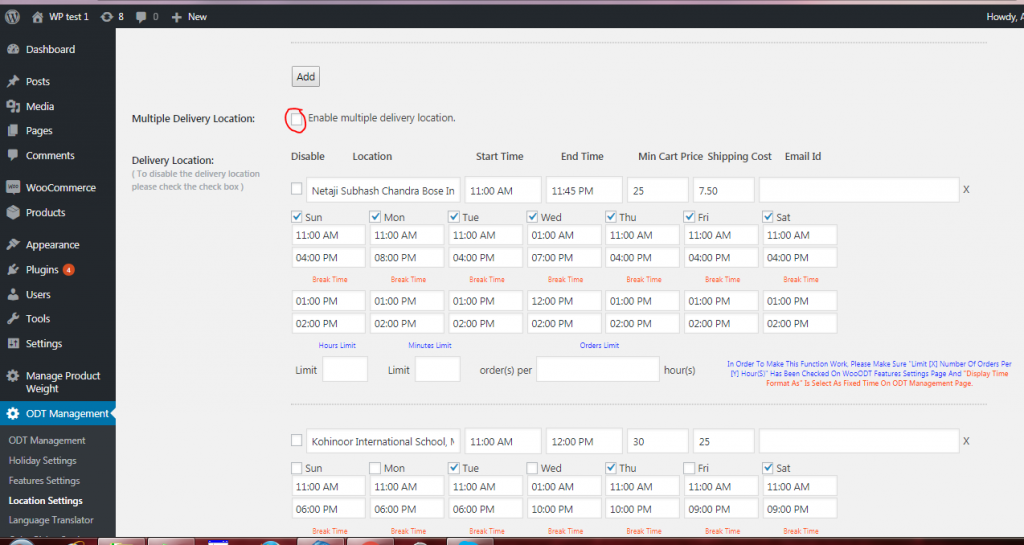Click the 11:45 PM end time field

pyautogui.click(x=584, y=190)
